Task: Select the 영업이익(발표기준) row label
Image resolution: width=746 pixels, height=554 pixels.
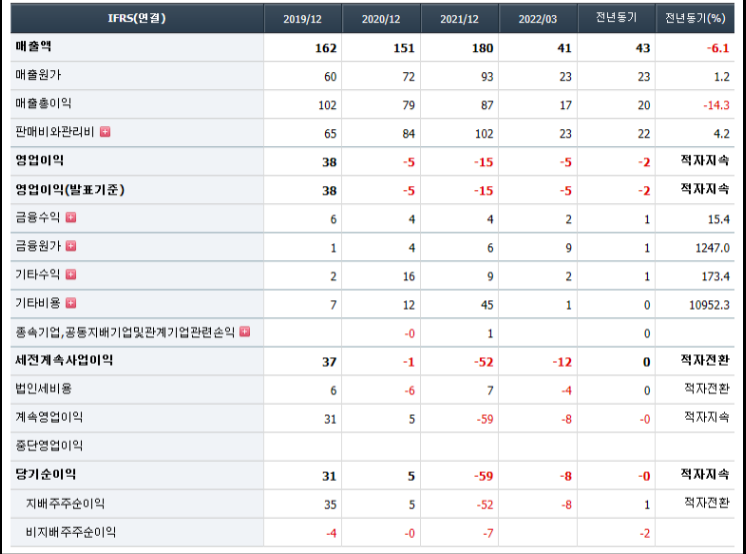Action: point(70,189)
